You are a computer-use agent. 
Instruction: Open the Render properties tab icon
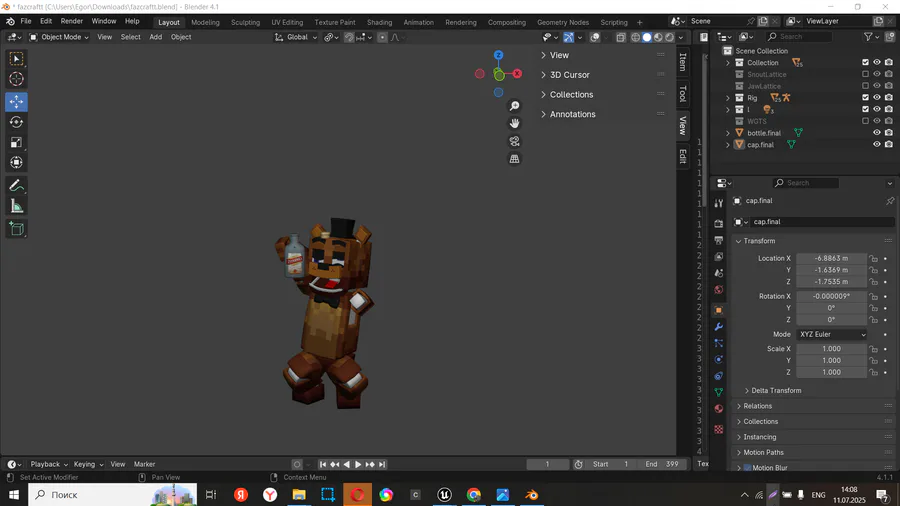[719, 223]
